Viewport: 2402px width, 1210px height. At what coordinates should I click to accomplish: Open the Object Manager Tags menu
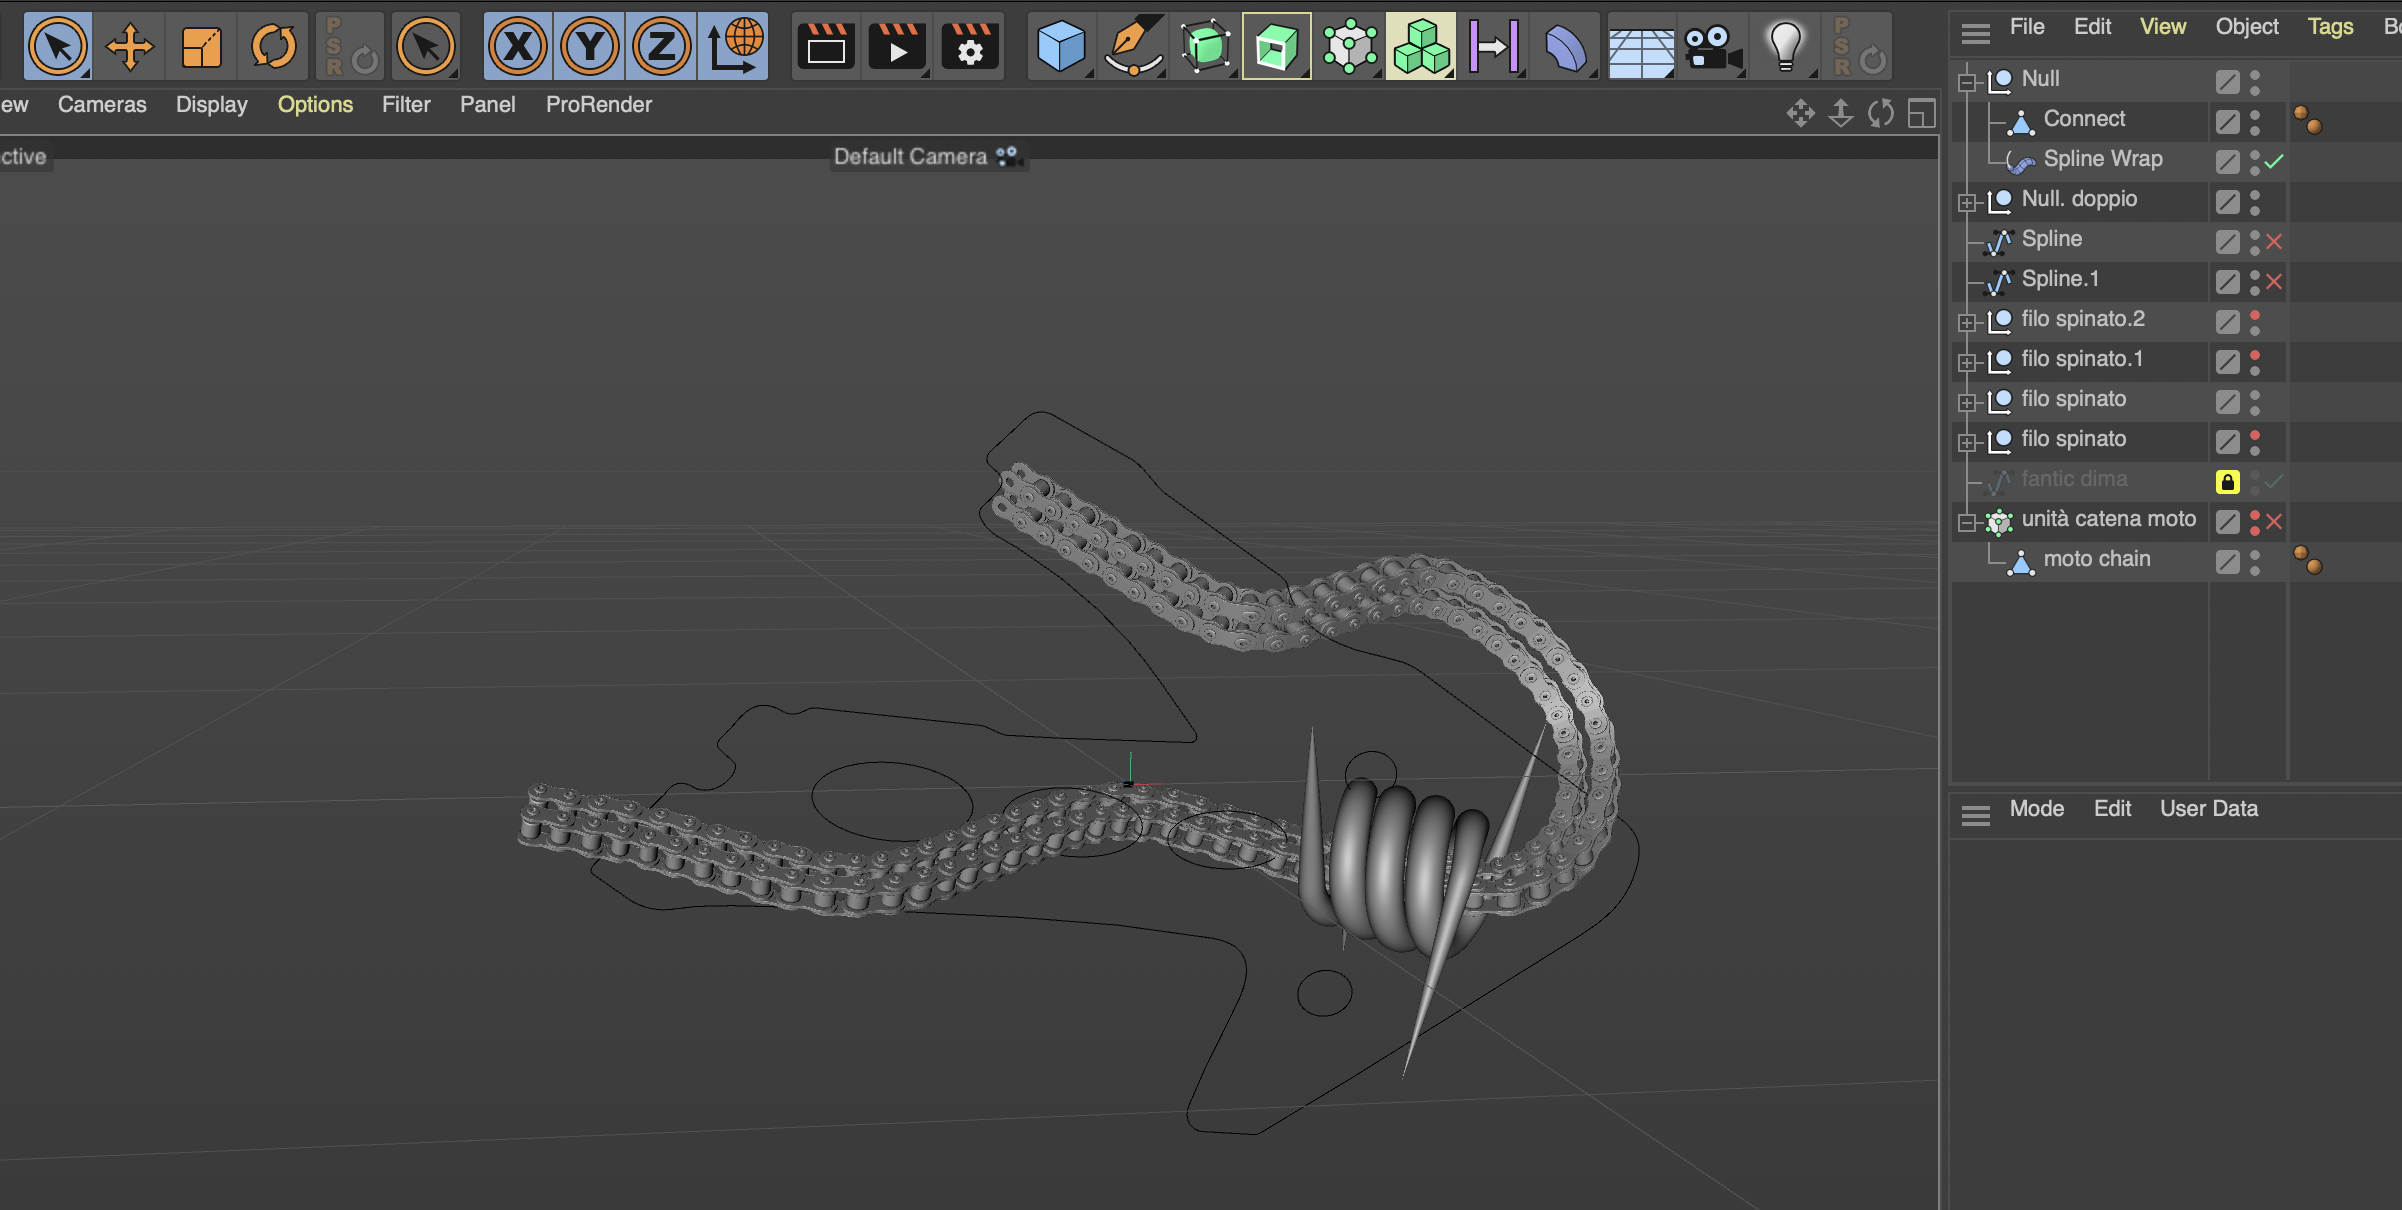(2330, 27)
